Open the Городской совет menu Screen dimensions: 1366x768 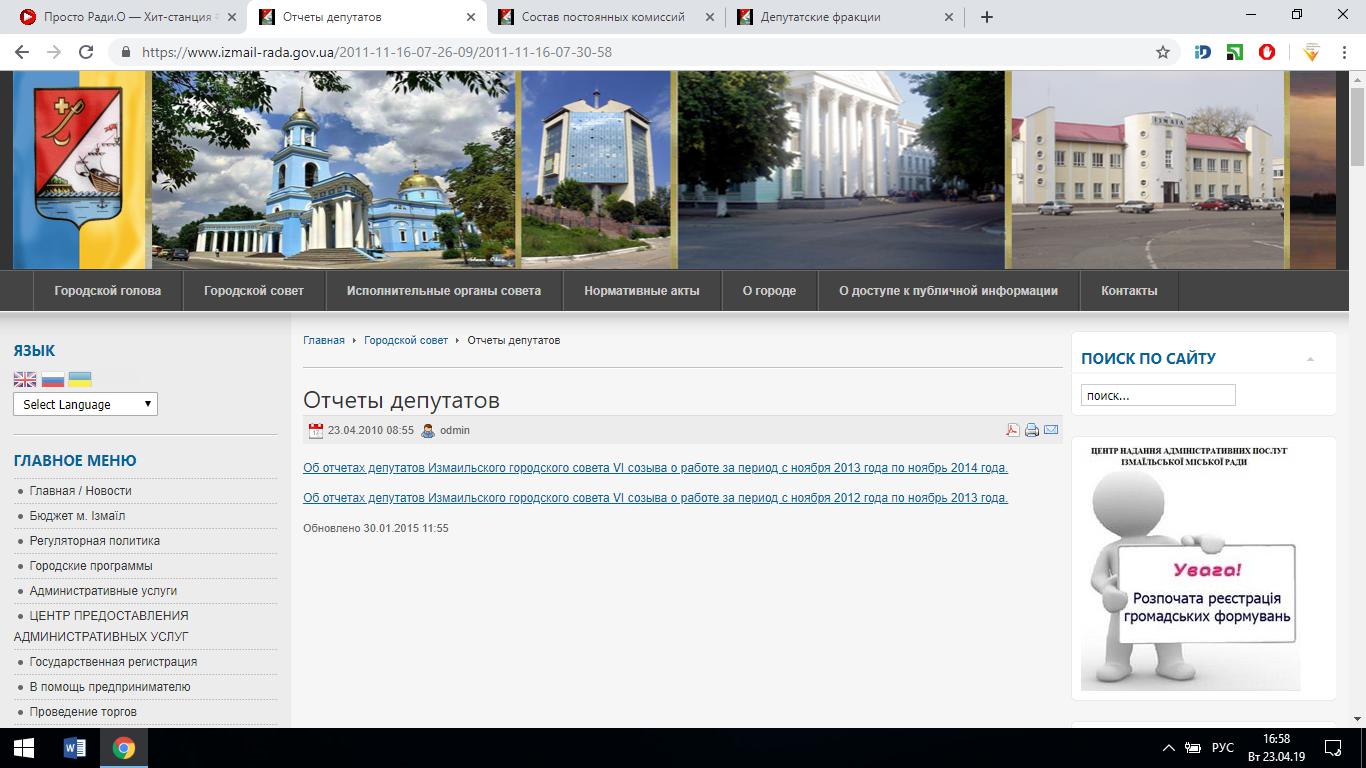(x=254, y=291)
